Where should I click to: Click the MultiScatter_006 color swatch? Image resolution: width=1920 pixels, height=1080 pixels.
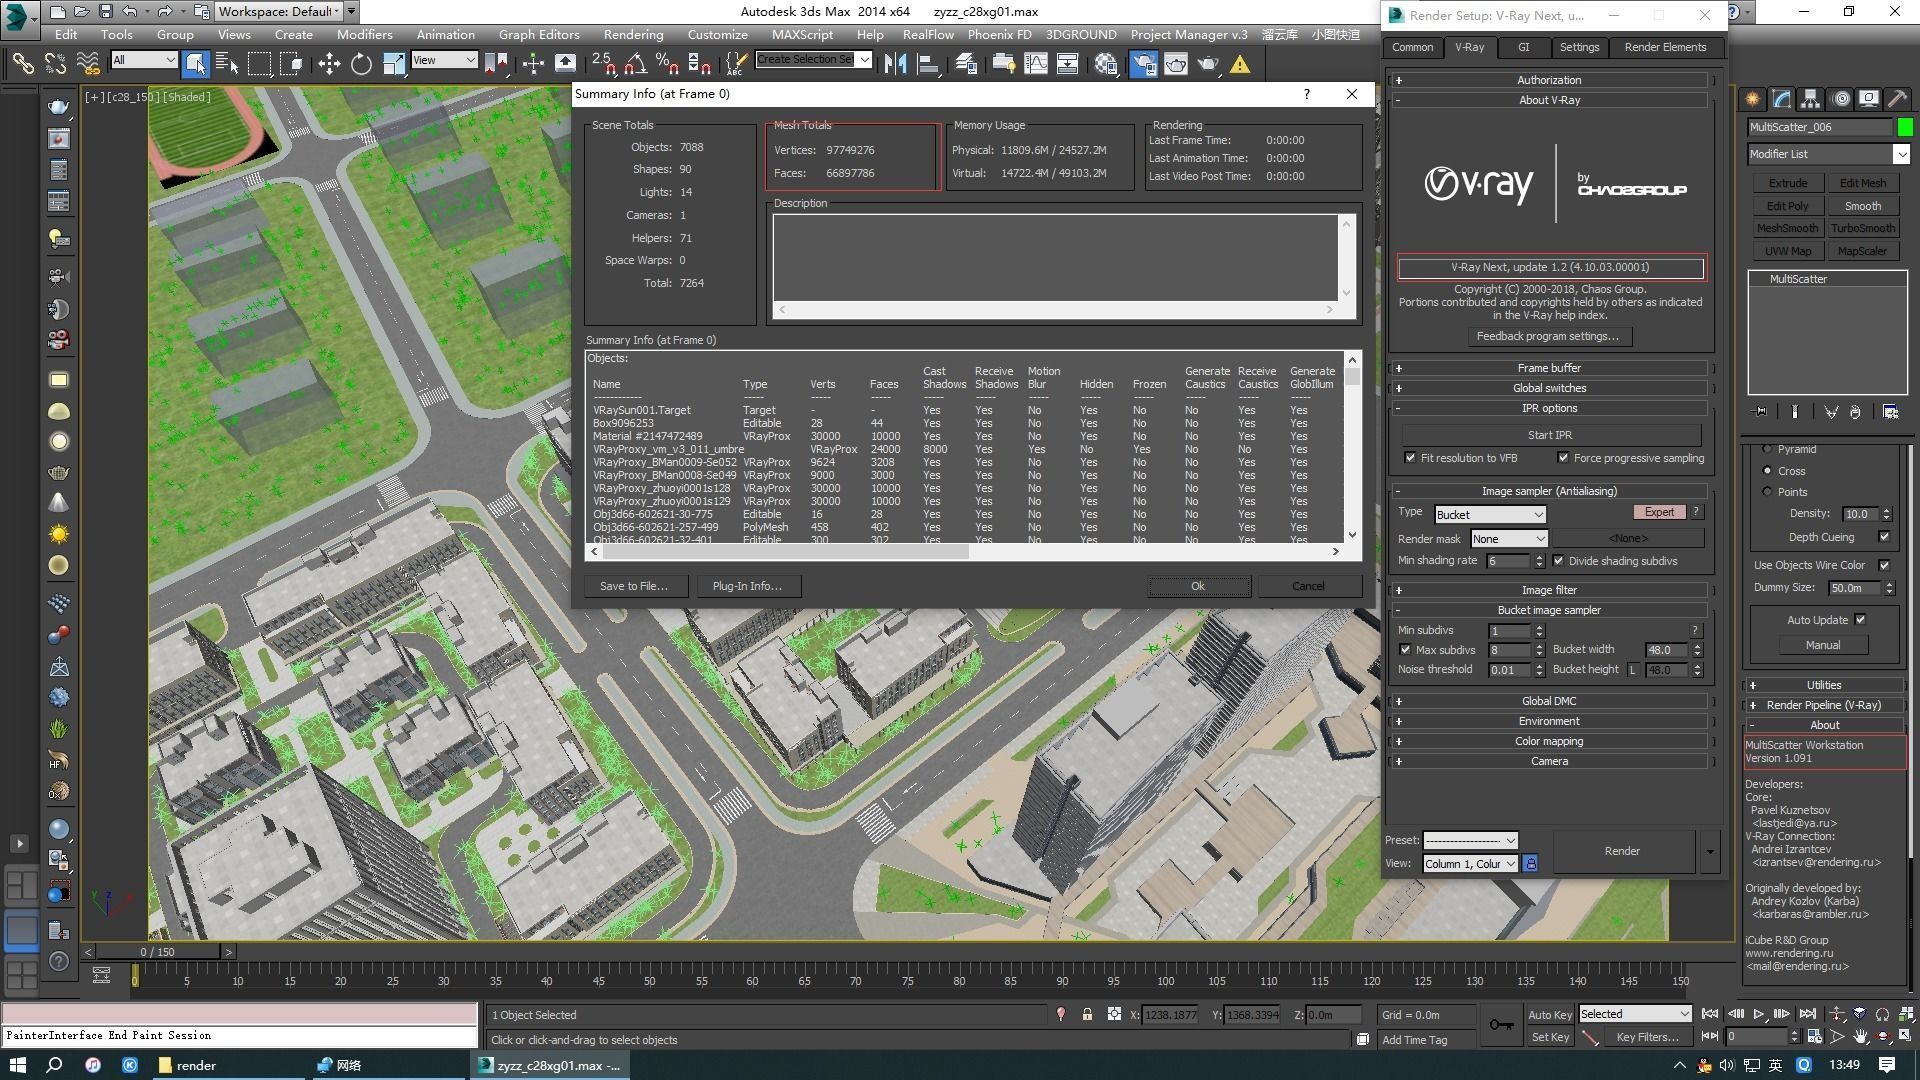click(x=1904, y=127)
